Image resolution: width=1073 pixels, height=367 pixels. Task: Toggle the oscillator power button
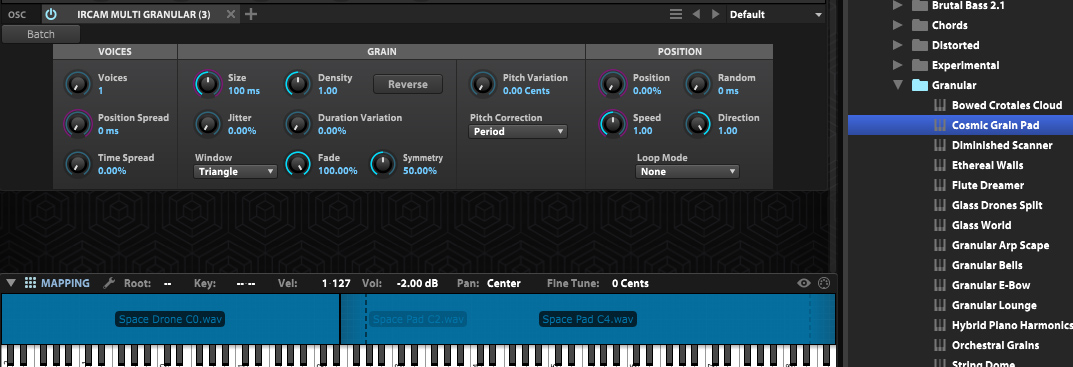click(x=51, y=14)
